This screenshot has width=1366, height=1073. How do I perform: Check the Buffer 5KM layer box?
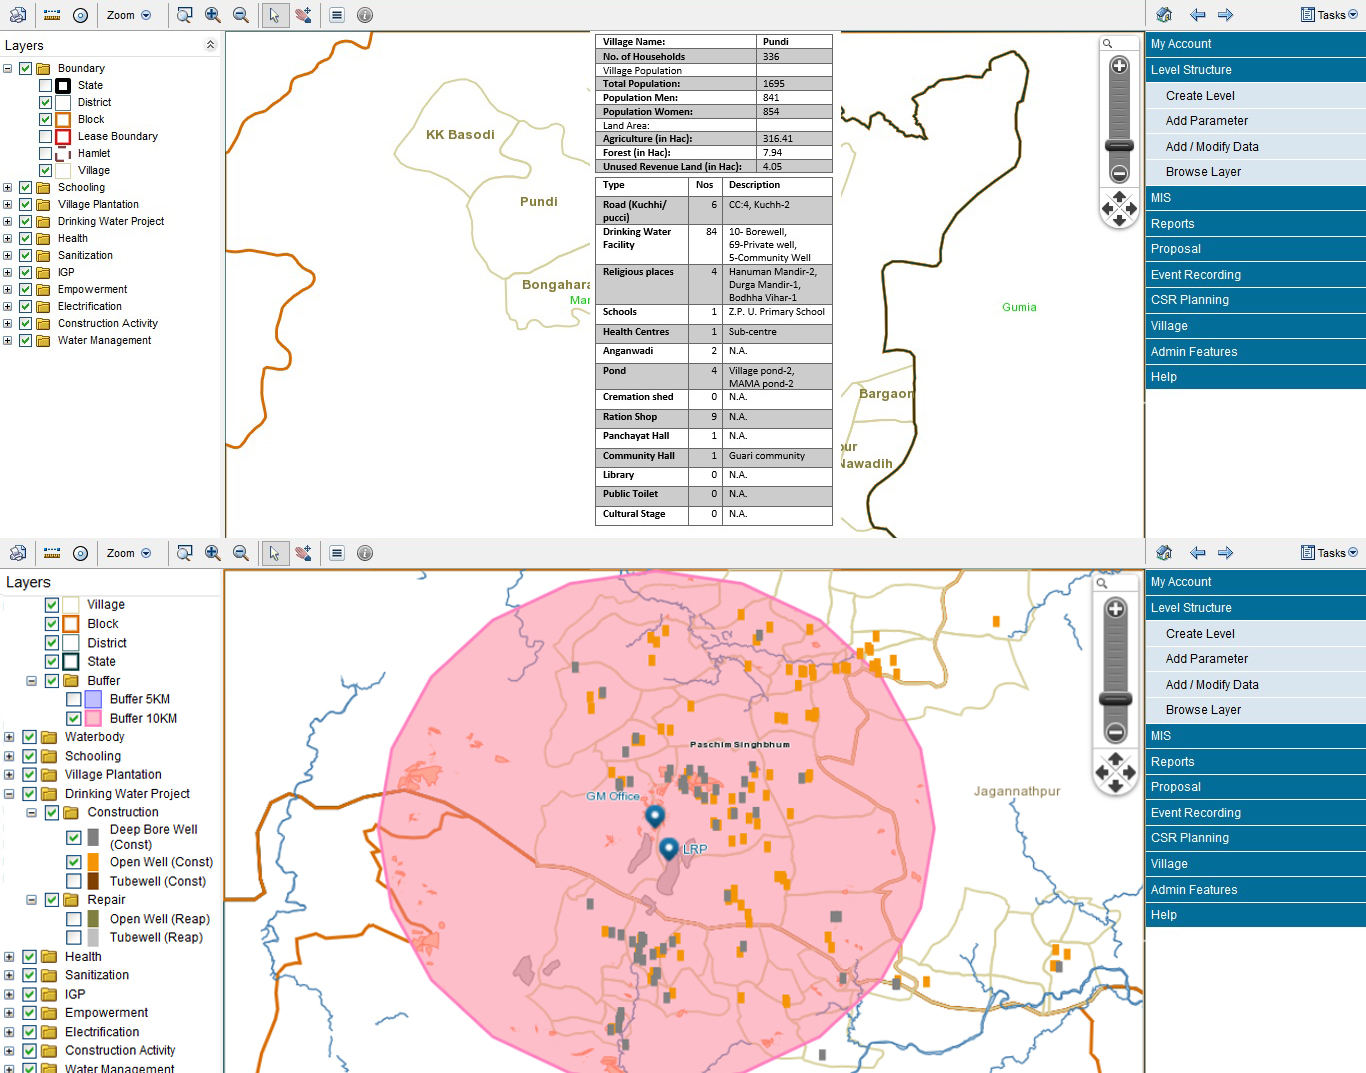(74, 699)
